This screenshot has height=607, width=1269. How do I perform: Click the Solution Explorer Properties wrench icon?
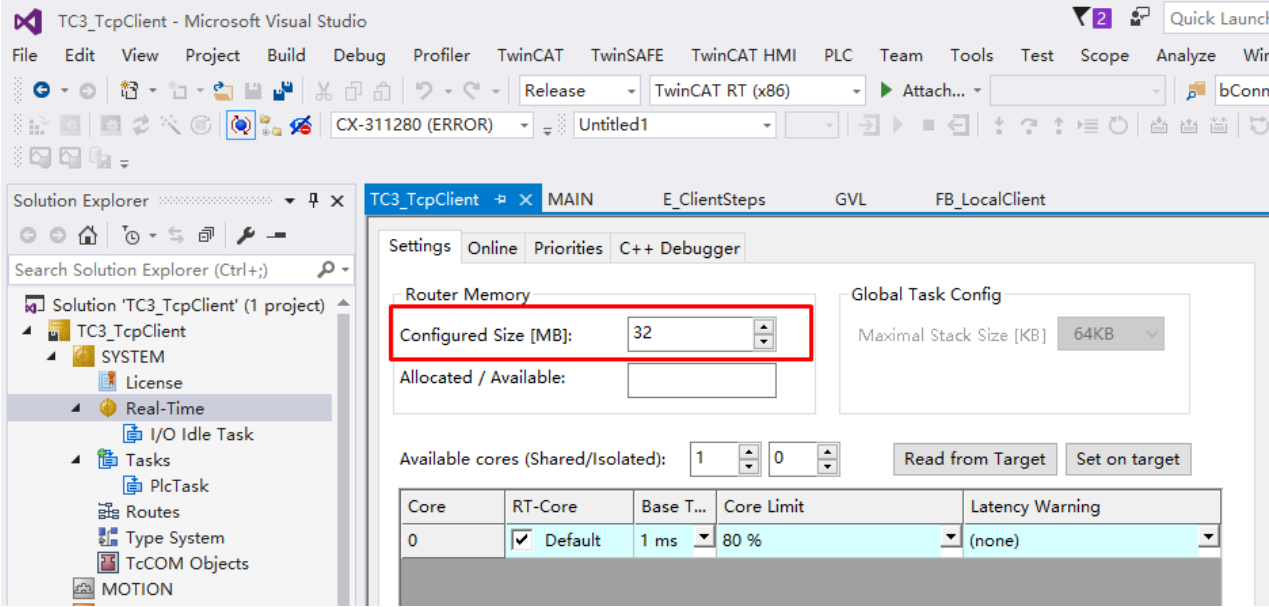(245, 236)
